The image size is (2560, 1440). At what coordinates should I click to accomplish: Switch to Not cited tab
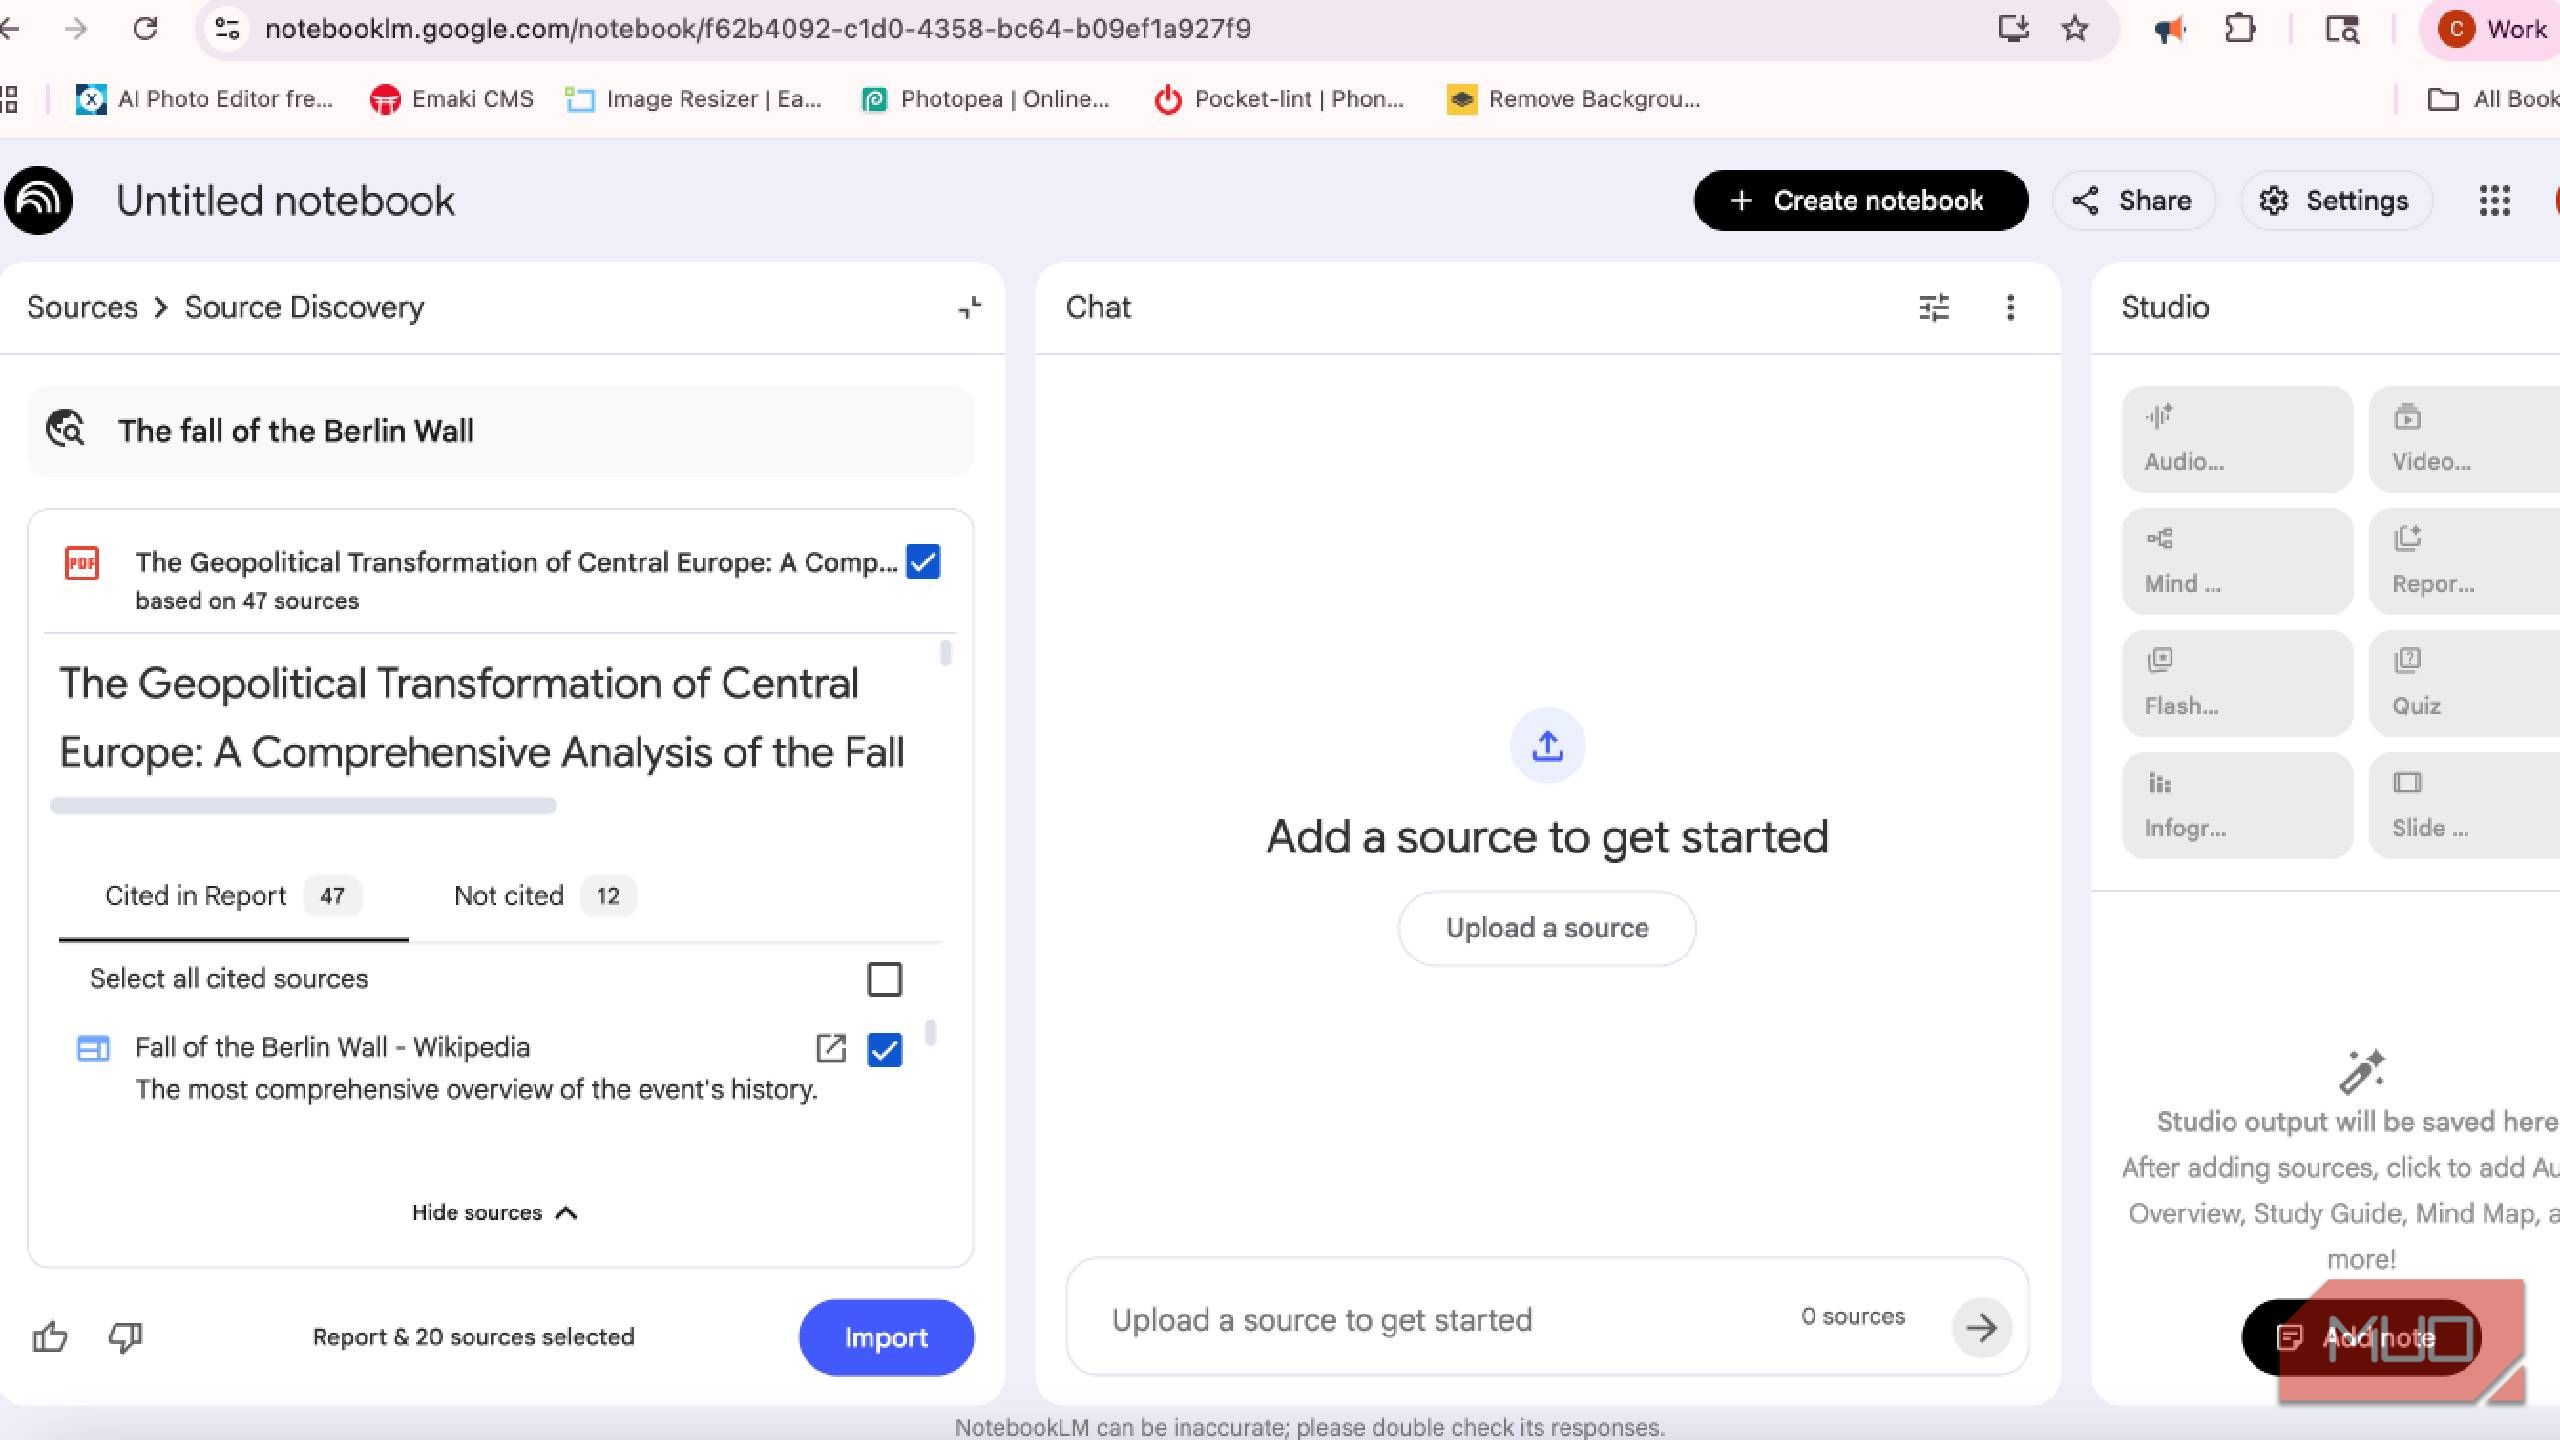point(545,896)
